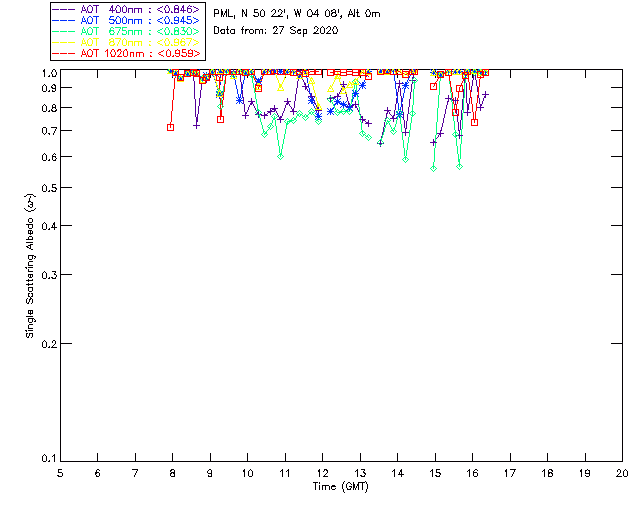Viewport: 640px width, 512px height.
Task: Select the AOT 500nm legend entry
Action: (139, 20)
